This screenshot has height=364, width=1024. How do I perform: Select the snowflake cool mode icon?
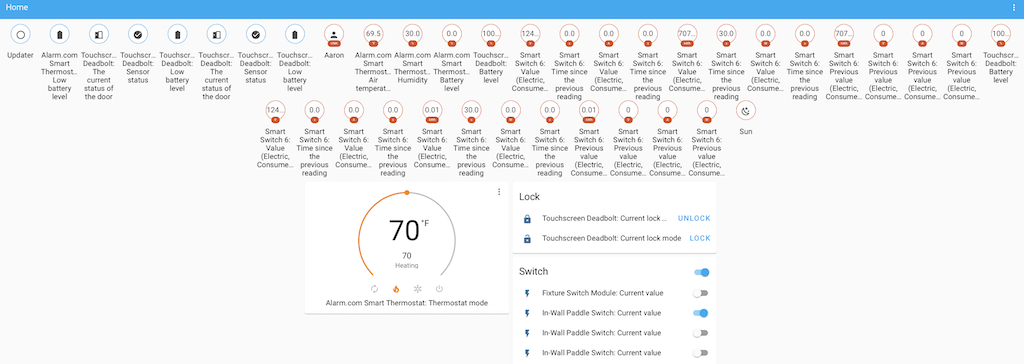point(417,289)
